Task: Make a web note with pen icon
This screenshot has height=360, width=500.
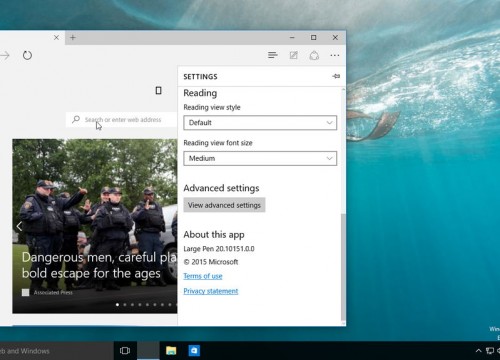Action: [x=294, y=55]
